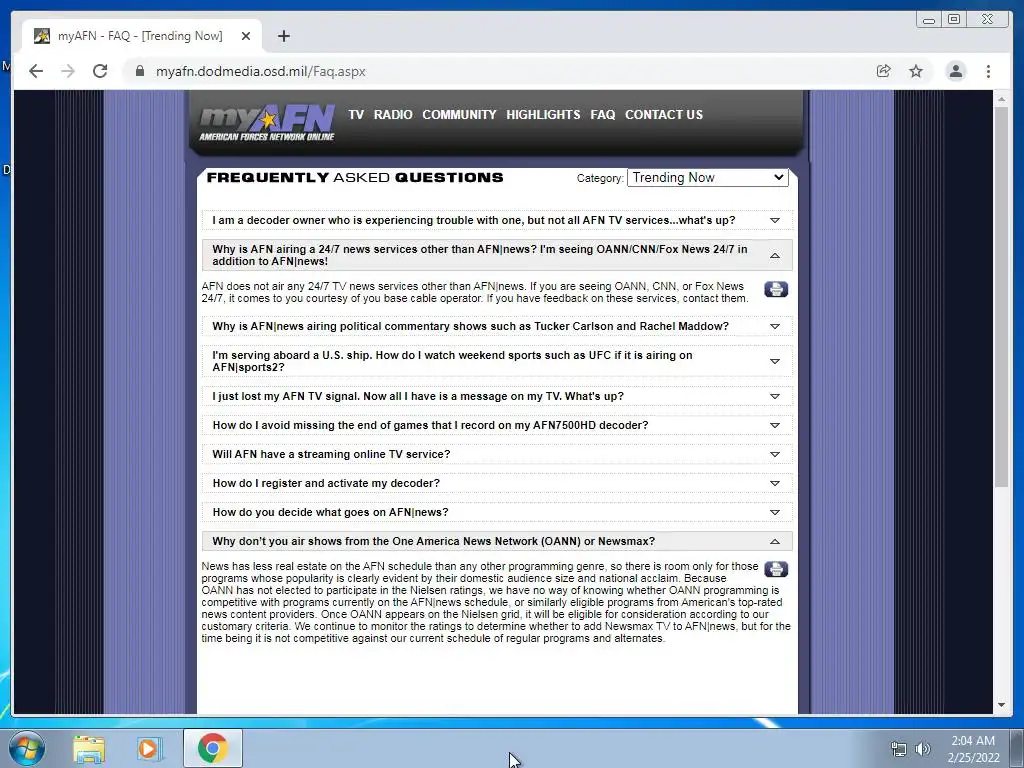Expand the lost AFN TV signal question

click(x=497, y=396)
